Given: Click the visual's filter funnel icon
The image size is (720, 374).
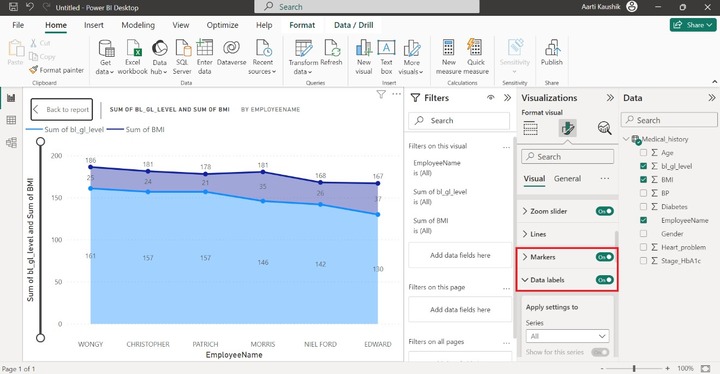Looking at the screenshot, I should (x=381, y=94).
